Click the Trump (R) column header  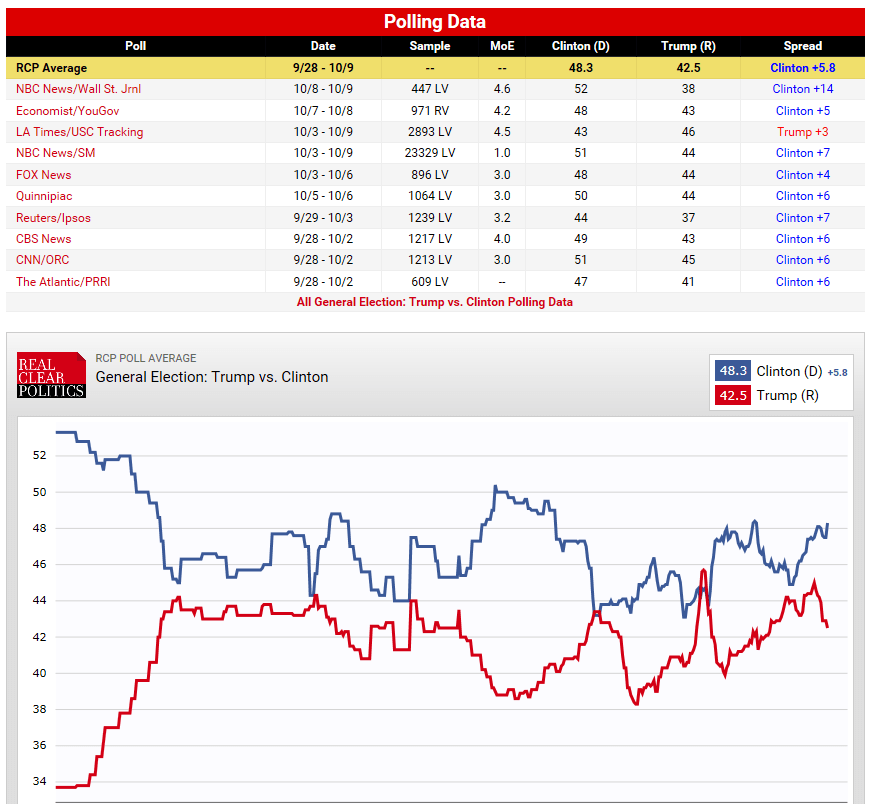click(688, 46)
